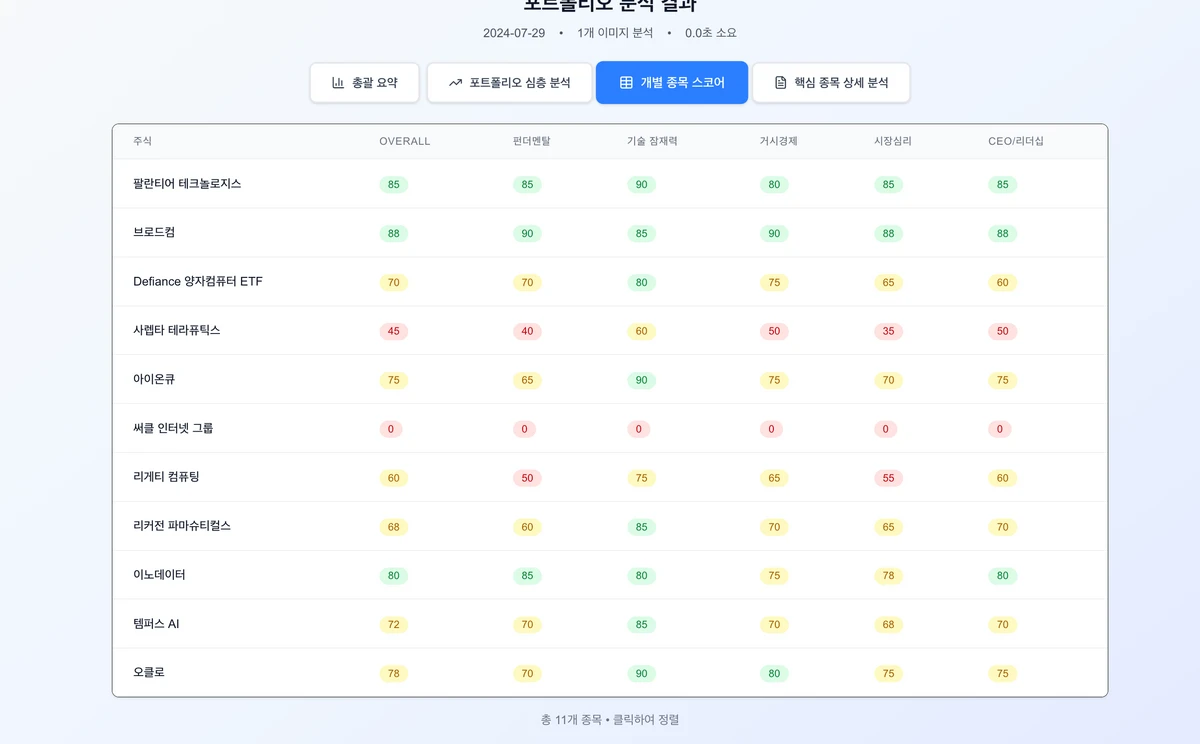The height and width of the screenshot is (744, 1200).
Task: Select the 이노데이터 row name
Action: (x=159, y=575)
